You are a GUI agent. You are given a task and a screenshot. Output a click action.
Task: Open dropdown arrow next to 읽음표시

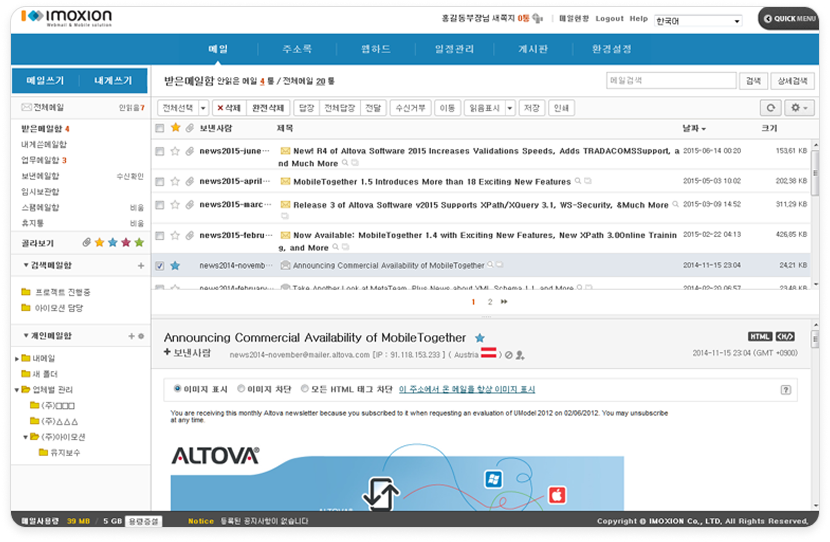[510, 108]
